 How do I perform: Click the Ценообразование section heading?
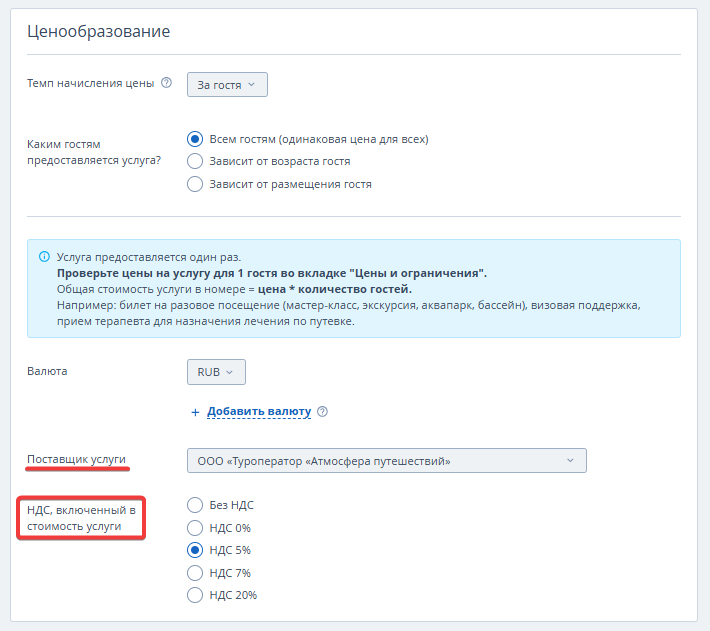(98, 31)
